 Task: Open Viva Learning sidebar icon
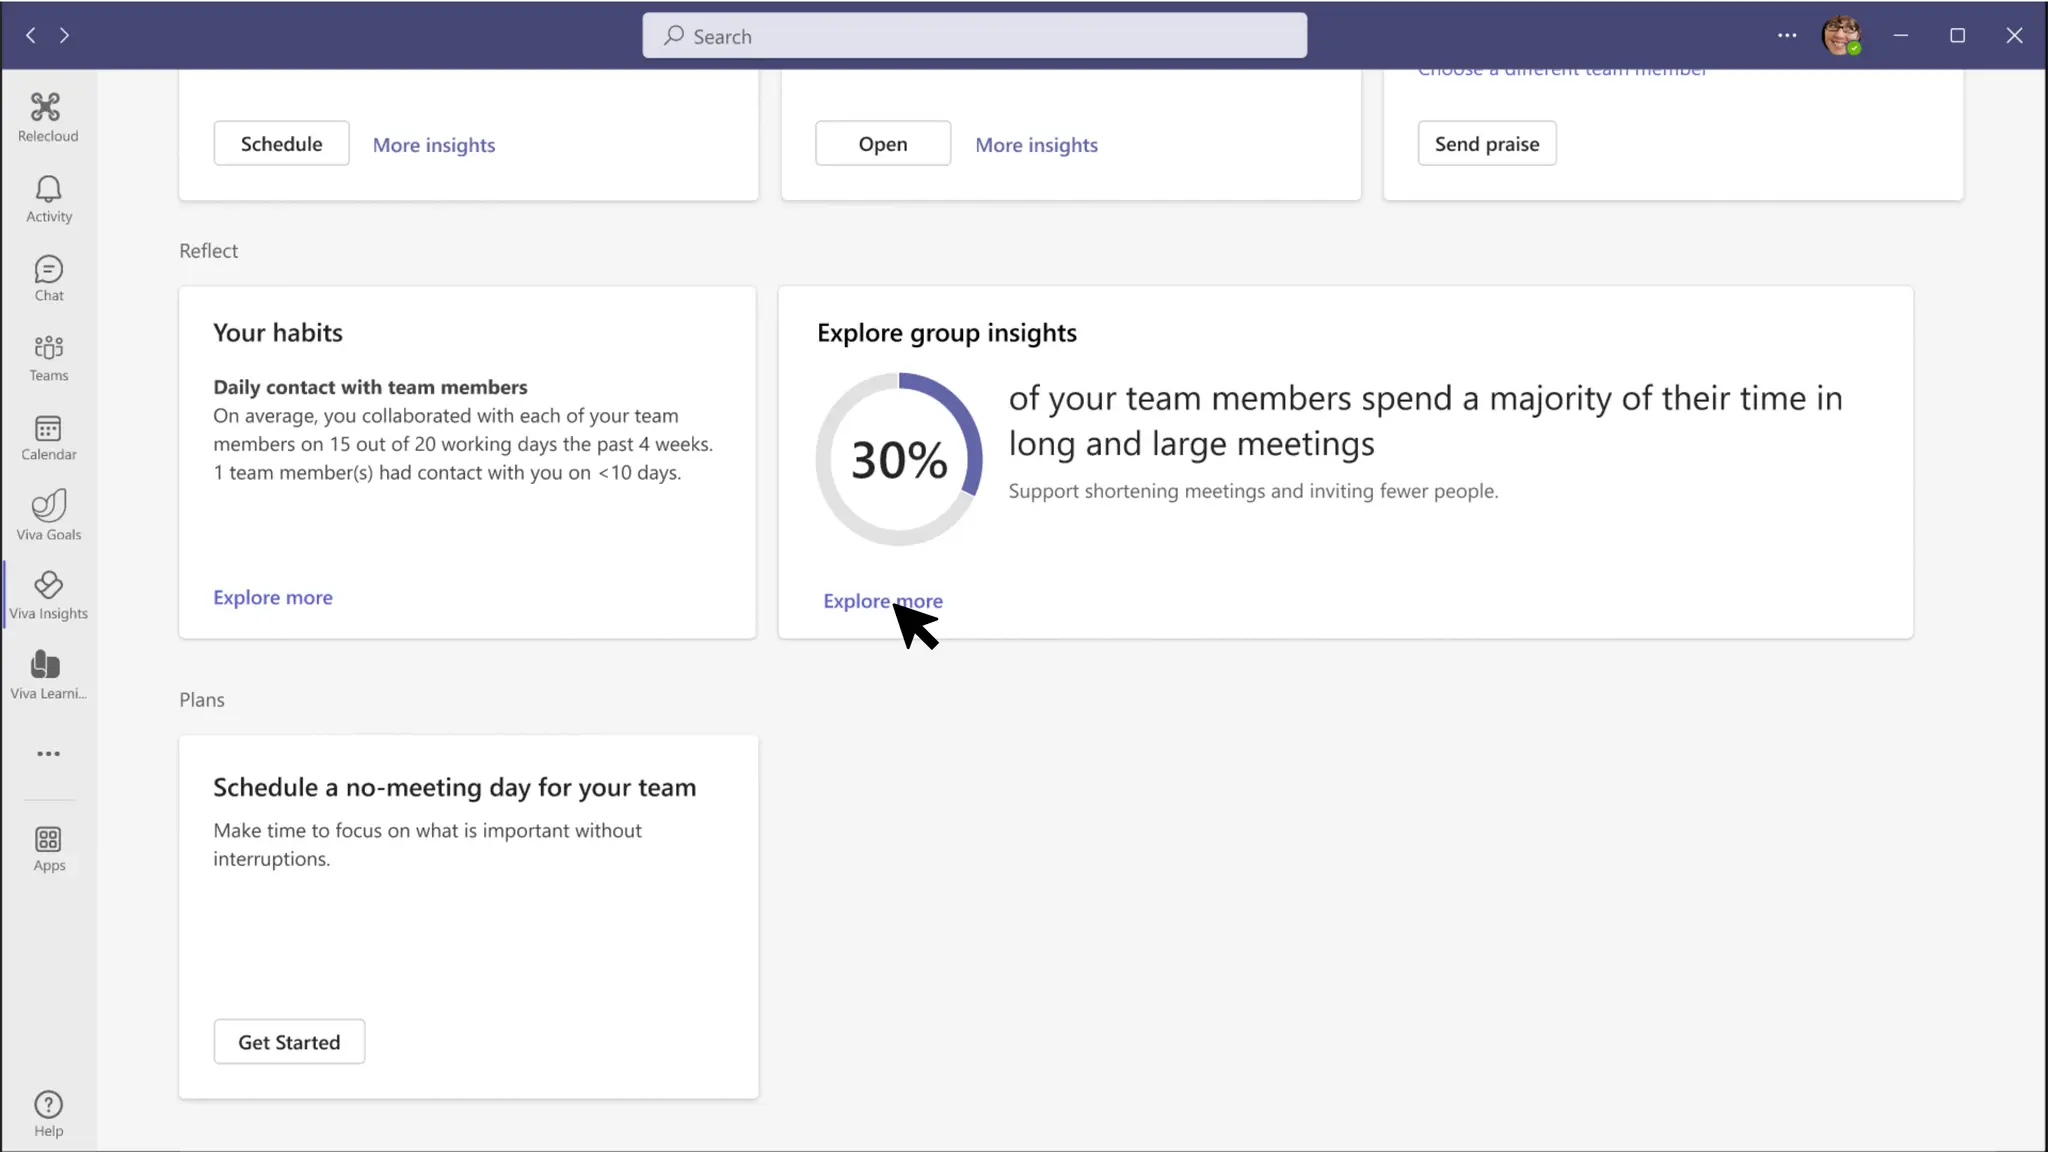pyautogui.click(x=48, y=675)
